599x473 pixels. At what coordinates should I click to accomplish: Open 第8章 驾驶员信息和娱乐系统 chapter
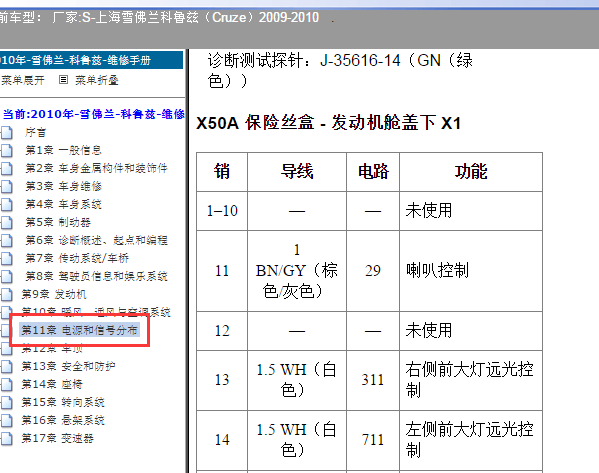[x=96, y=276]
